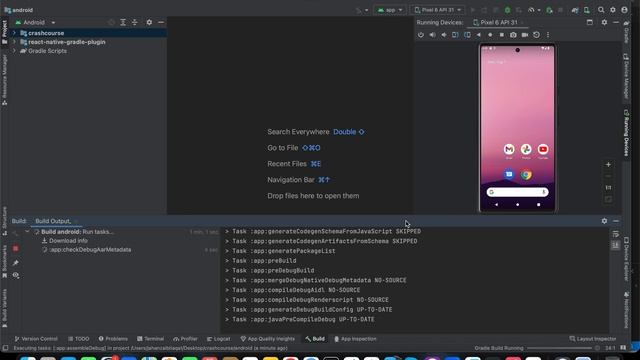Open the TODO tool window

click(x=78, y=339)
